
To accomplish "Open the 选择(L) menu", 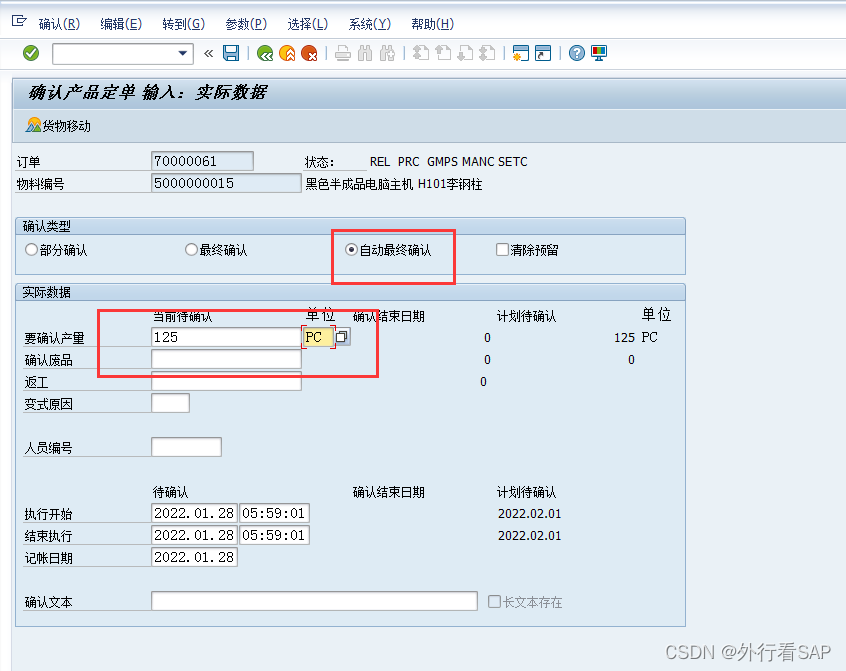I will coord(308,24).
